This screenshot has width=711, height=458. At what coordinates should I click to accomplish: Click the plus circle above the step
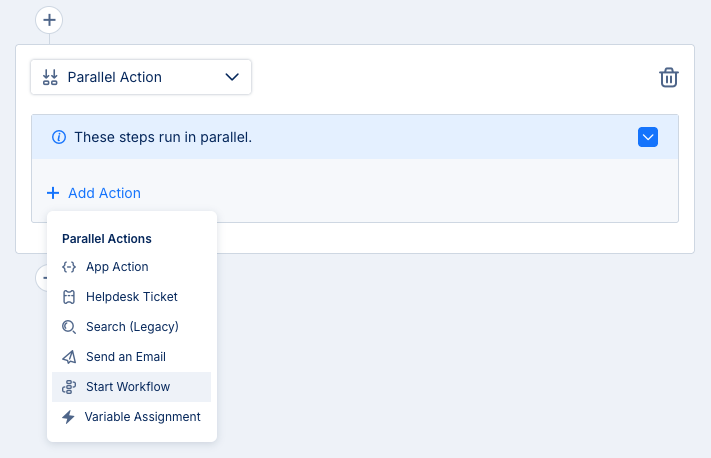pos(49,19)
